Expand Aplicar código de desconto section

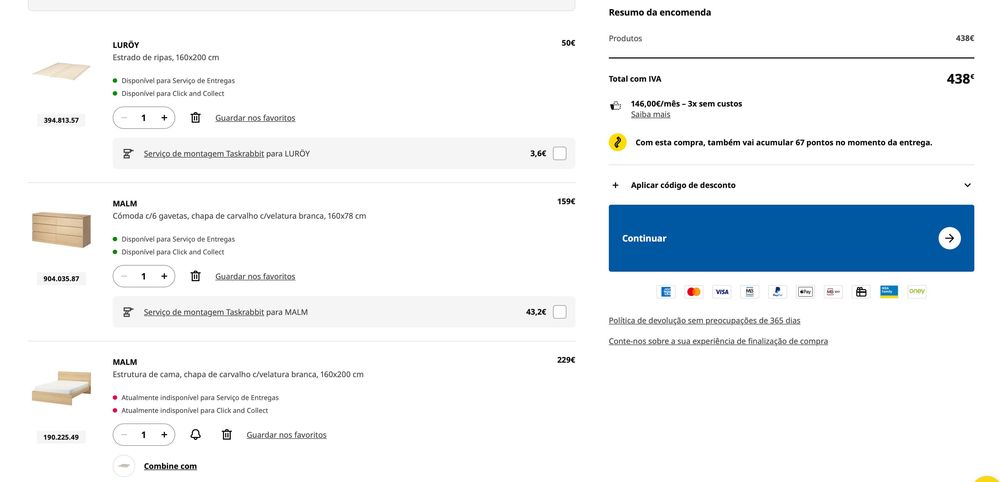tap(790, 185)
